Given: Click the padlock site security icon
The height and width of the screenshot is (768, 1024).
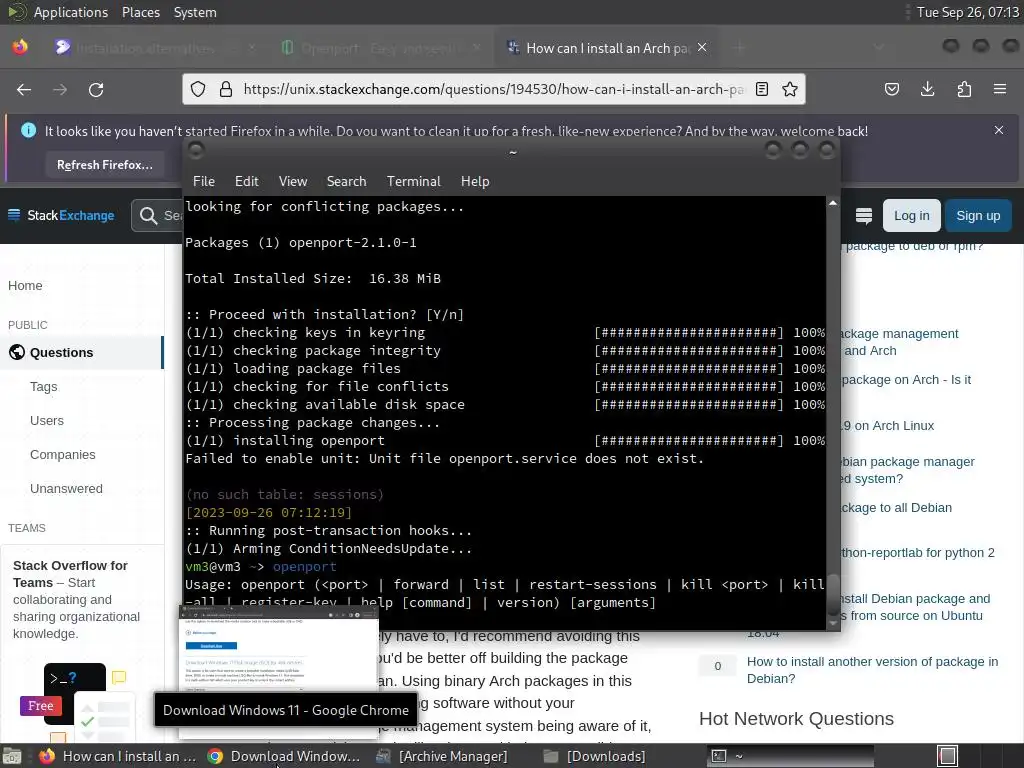Looking at the screenshot, I should pos(225,89).
